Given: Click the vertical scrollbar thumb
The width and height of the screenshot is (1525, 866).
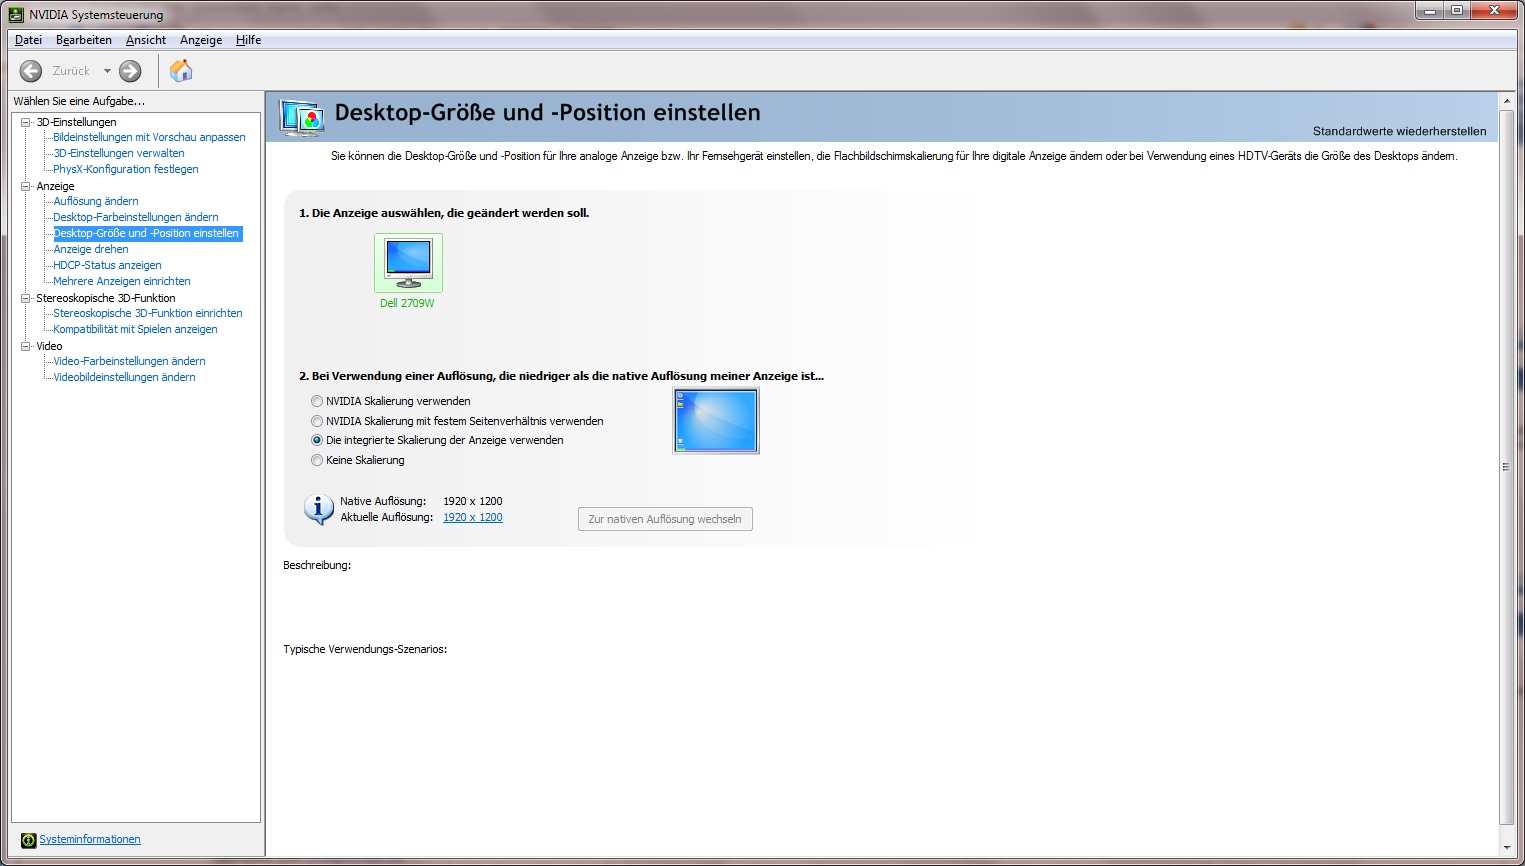Looking at the screenshot, I should coord(1506,467).
